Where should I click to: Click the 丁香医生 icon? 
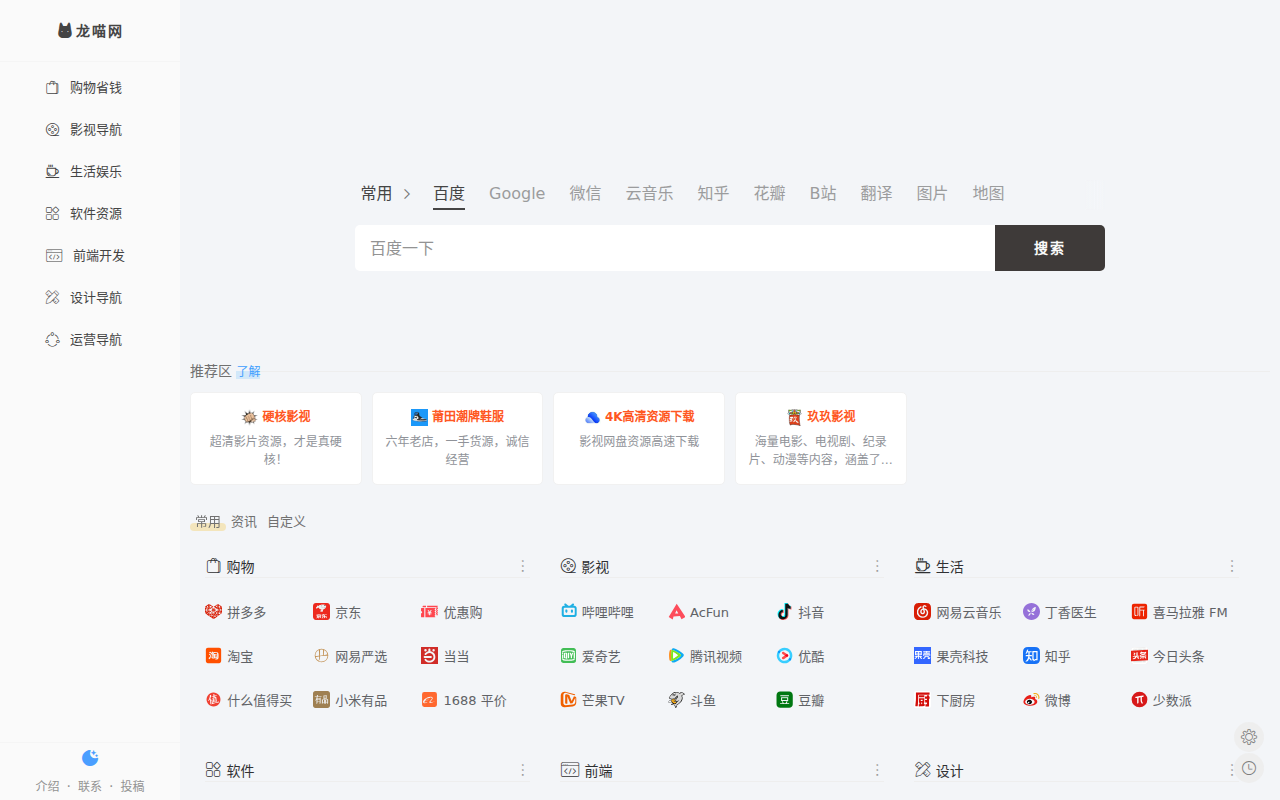1031,612
